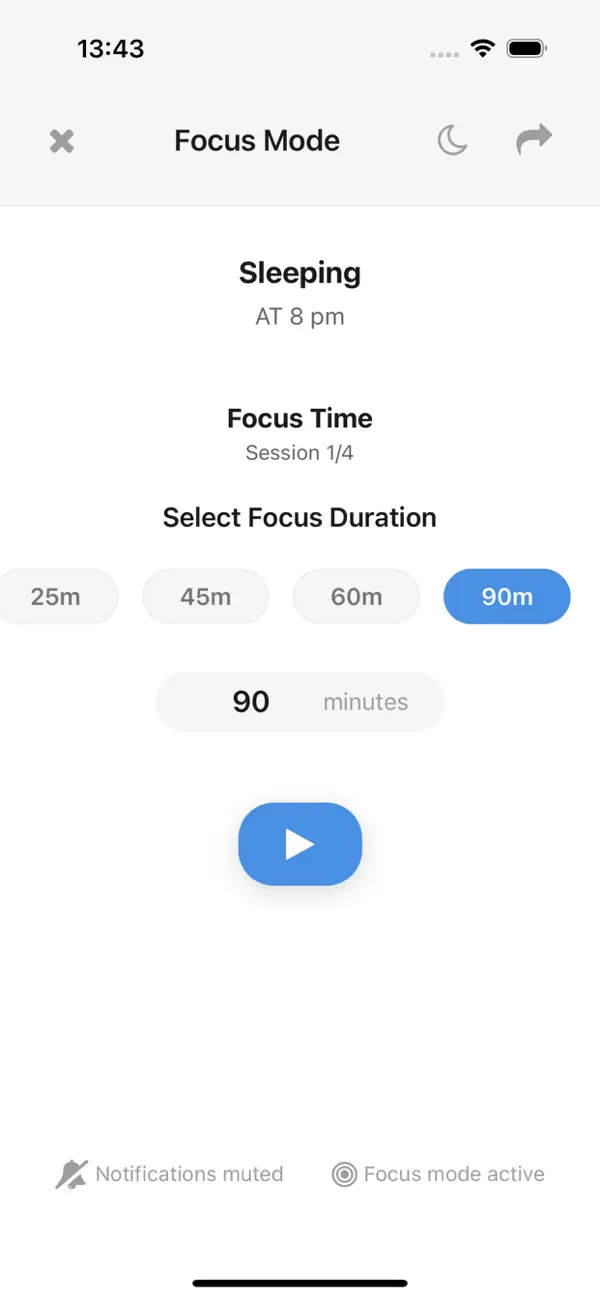The image size is (600, 1299).
Task: Deselect the highlighted 90m duration
Action: [x=506, y=596]
